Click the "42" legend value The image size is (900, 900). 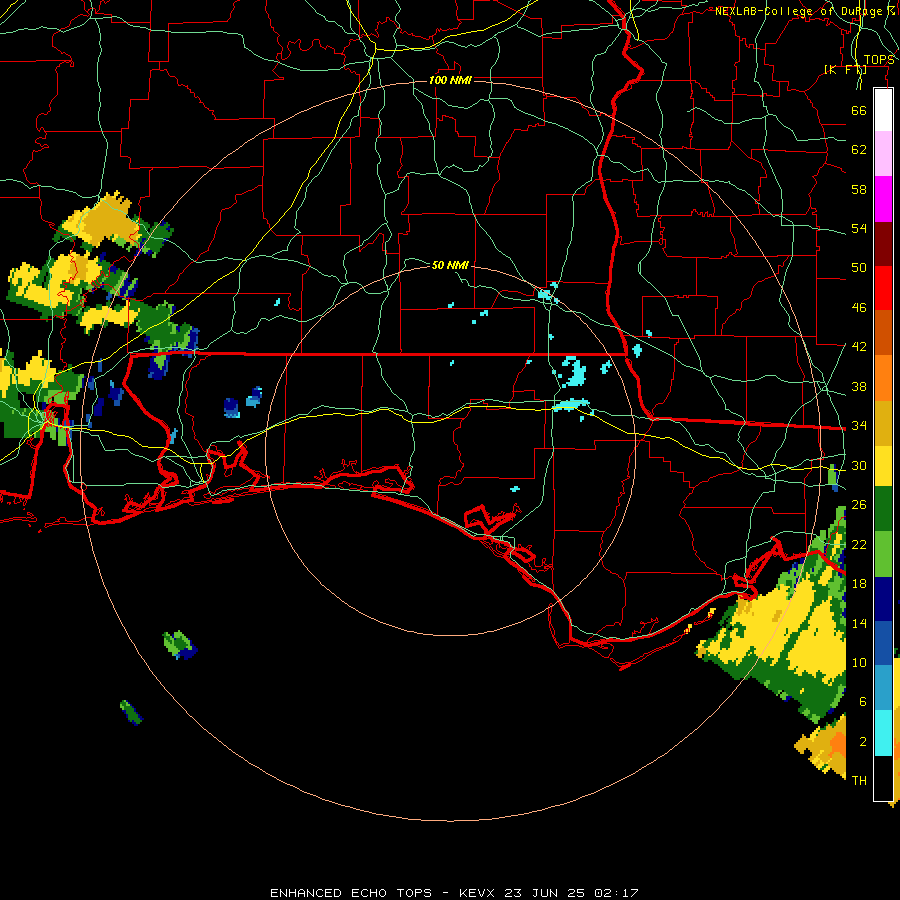click(x=859, y=347)
